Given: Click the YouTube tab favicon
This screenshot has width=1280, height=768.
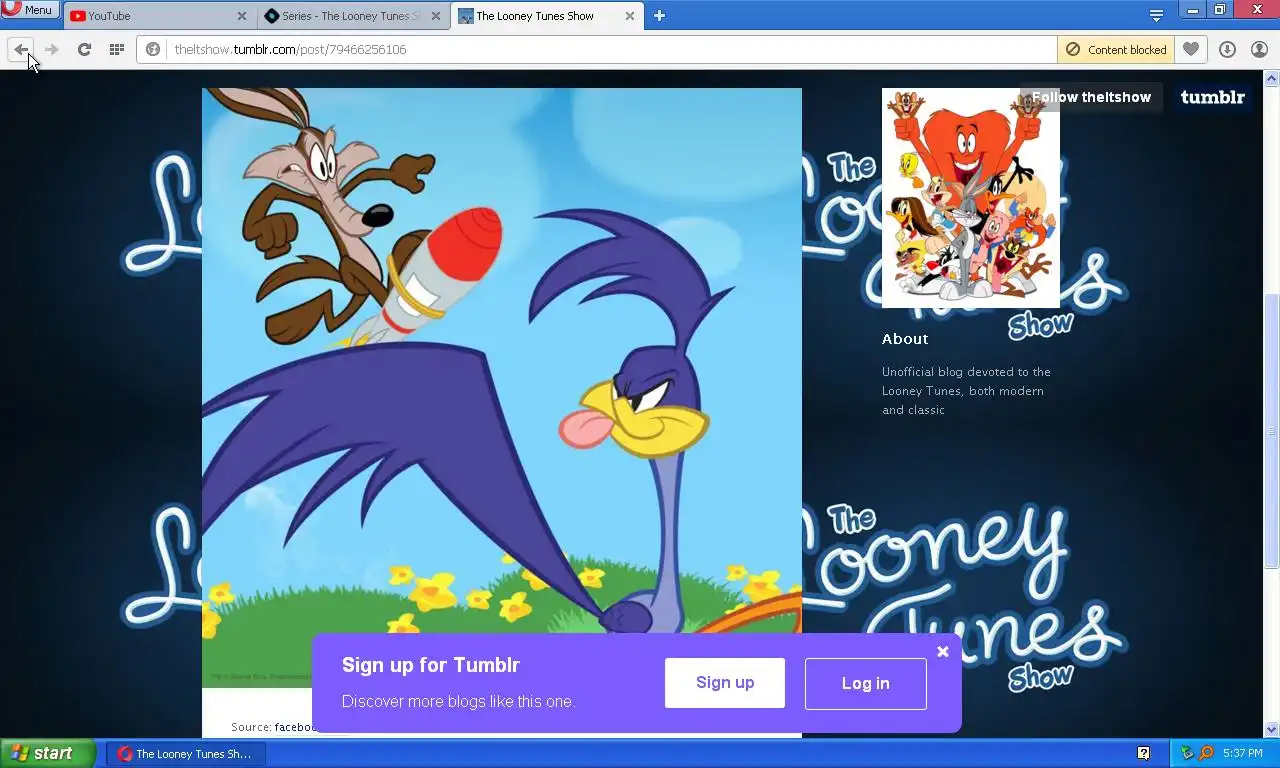Looking at the screenshot, I should pyautogui.click(x=77, y=16).
